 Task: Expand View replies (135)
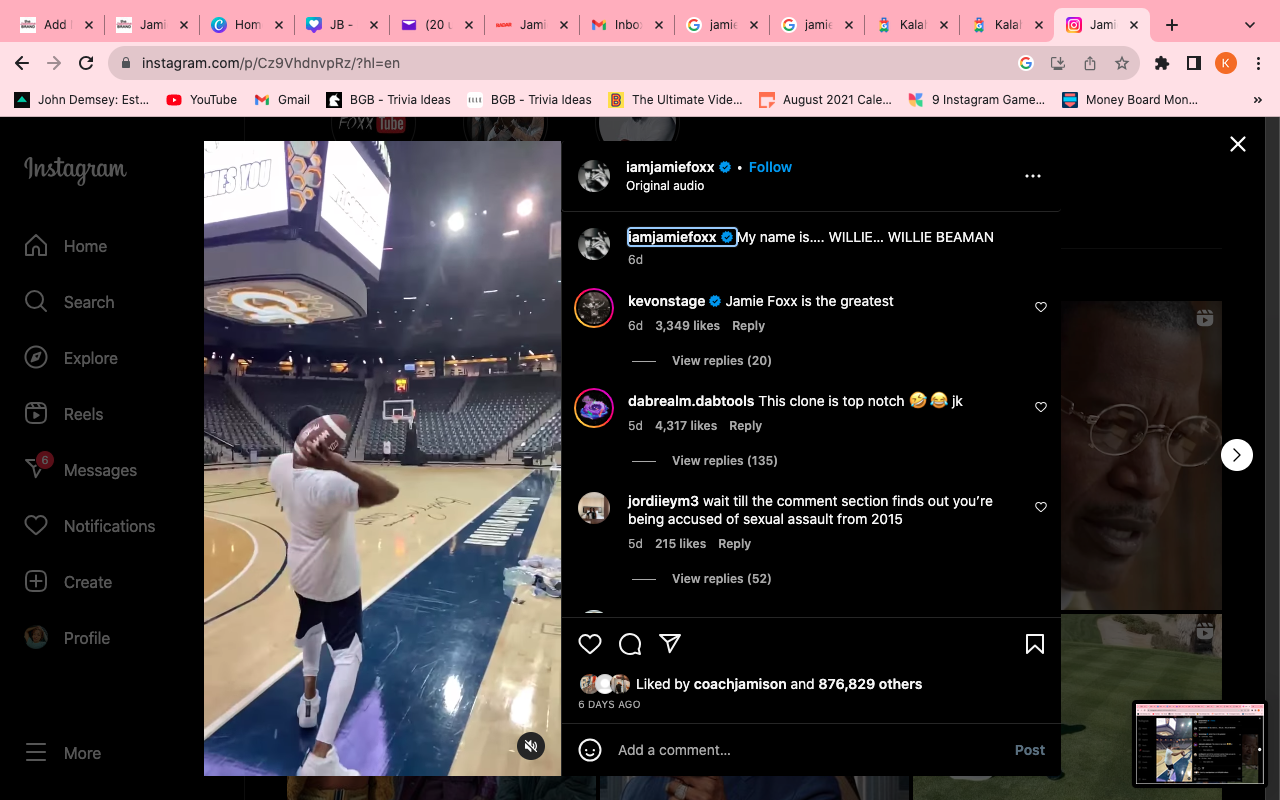(x=725, y=460)
